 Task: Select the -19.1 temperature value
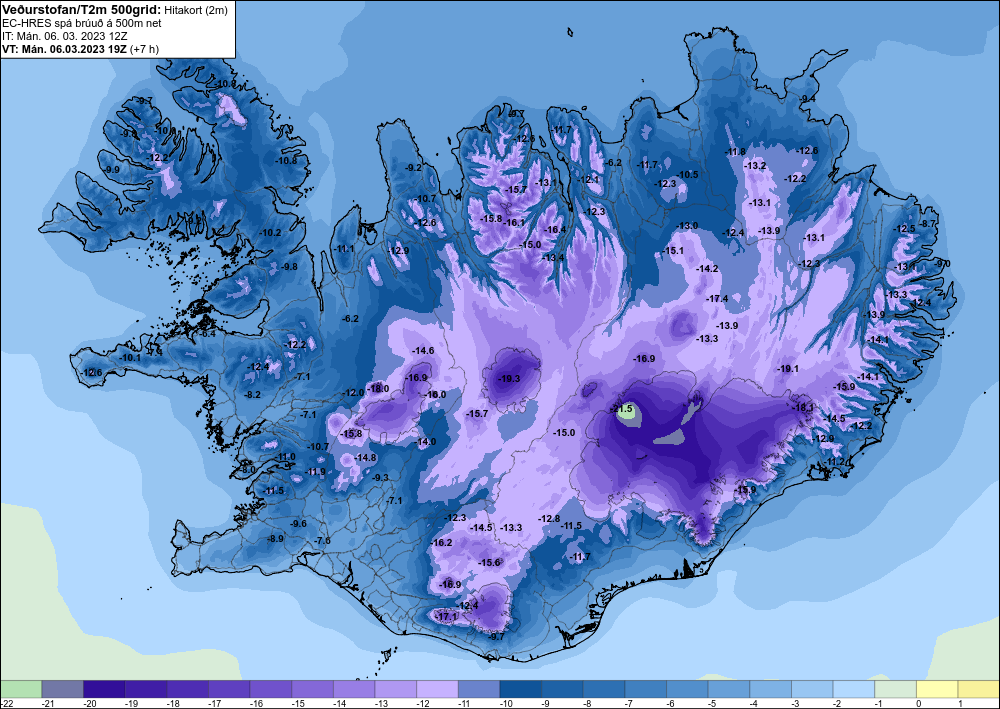pyautogui.click(x=788, y=369)
